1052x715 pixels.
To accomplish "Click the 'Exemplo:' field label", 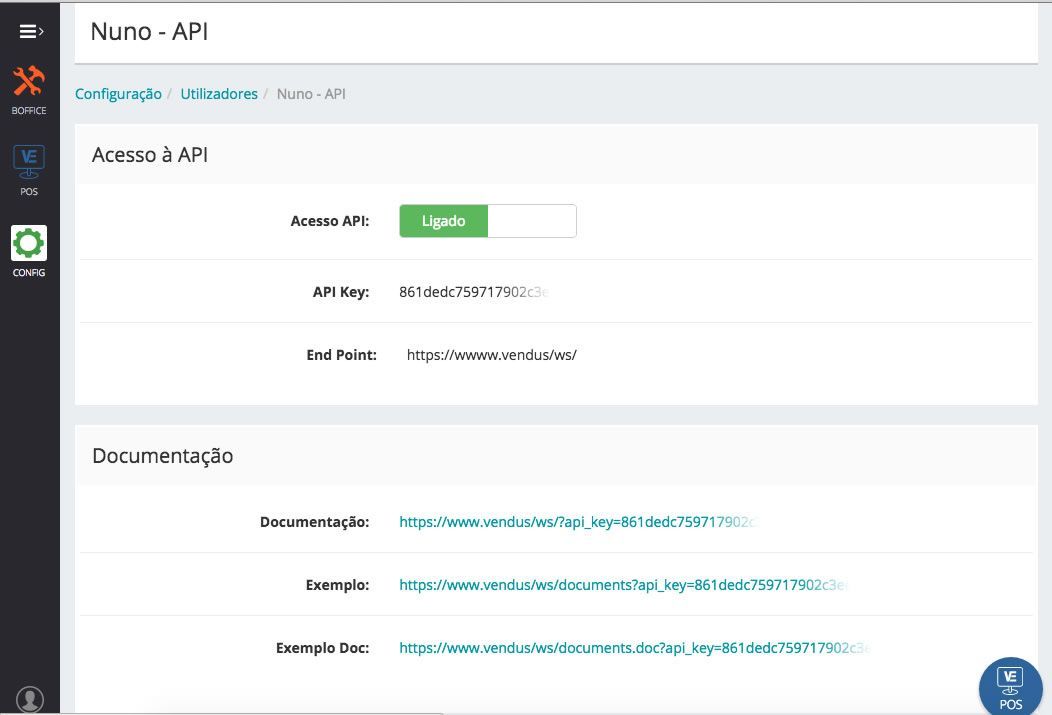I will (337, 585).
